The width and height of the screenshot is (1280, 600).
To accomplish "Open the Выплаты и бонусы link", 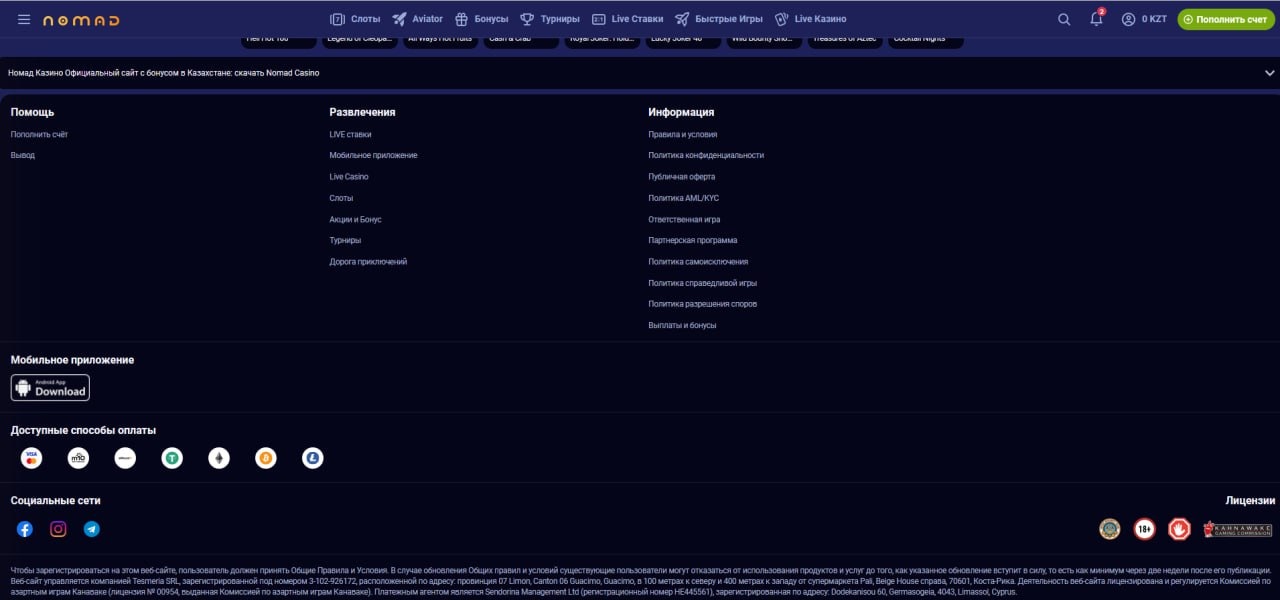I will coord(682,325).
